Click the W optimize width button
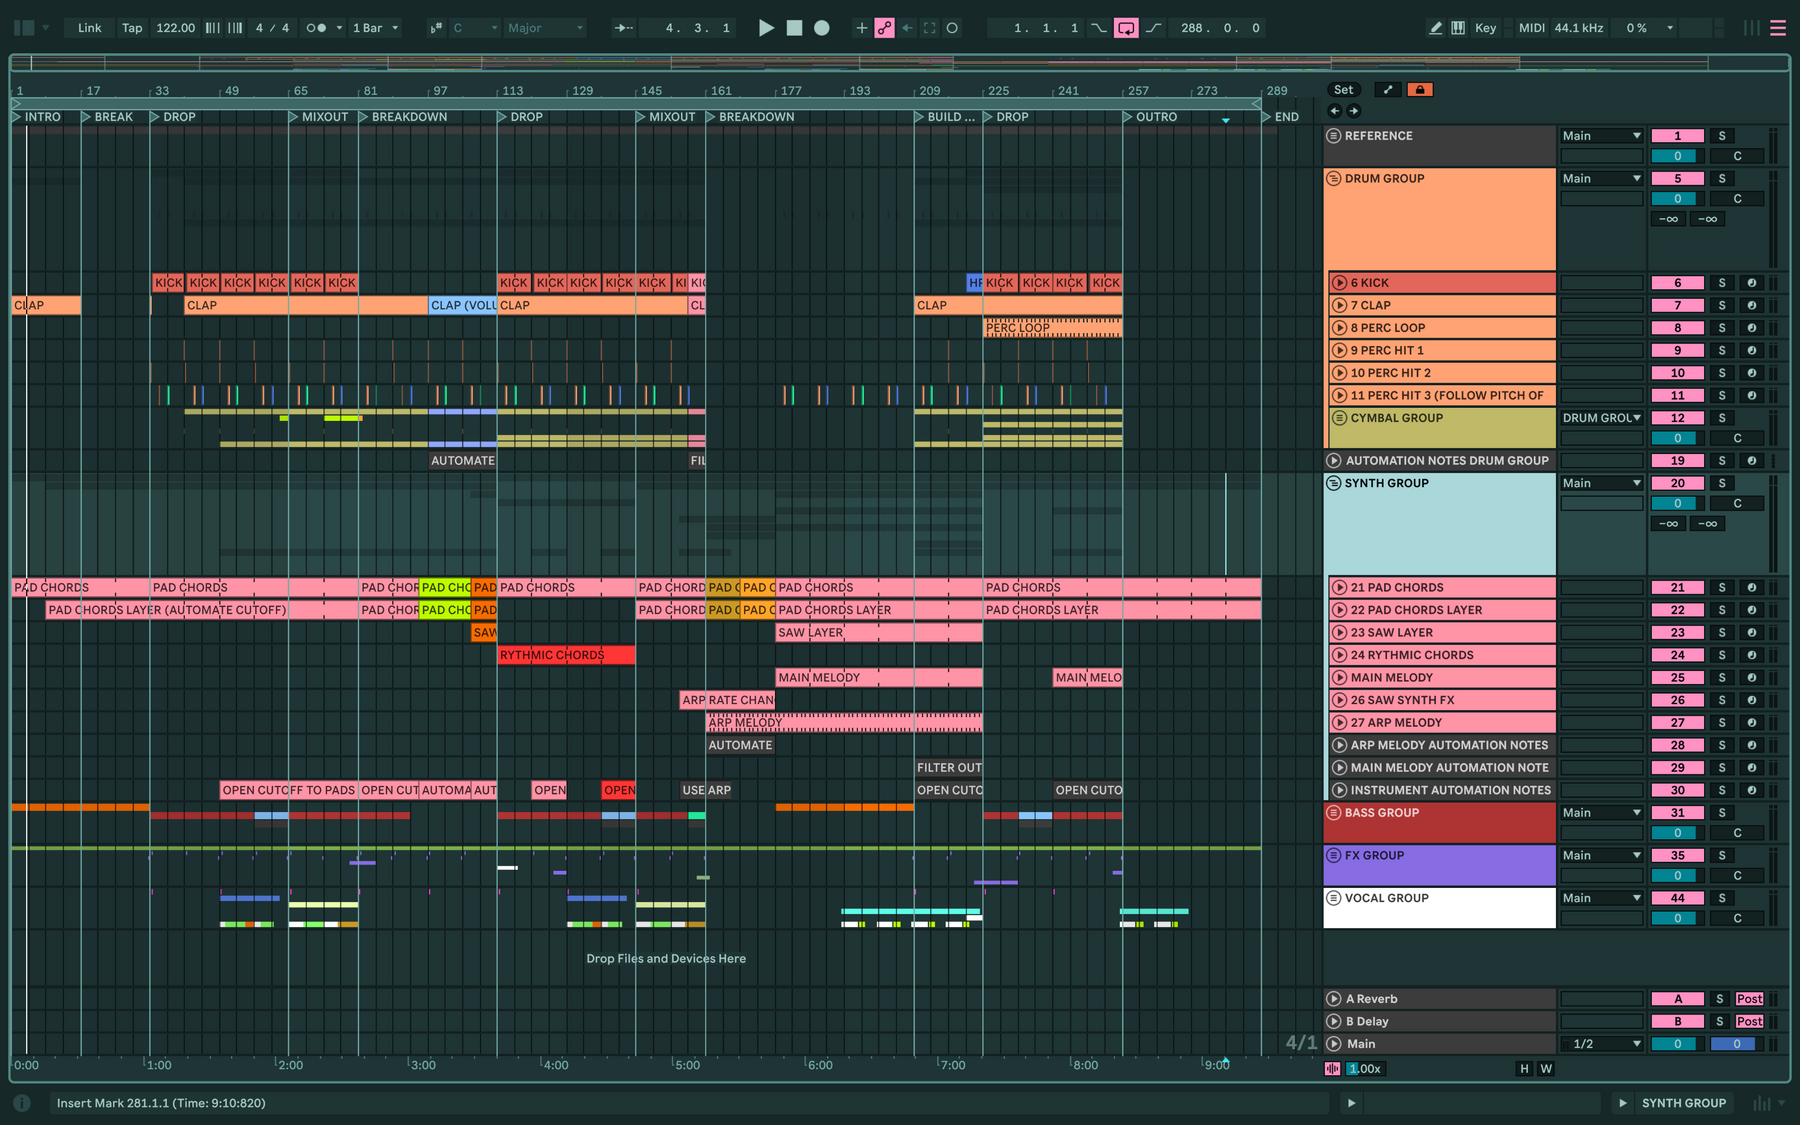This screenshot has height=1125, width=1800. coord(1546,1069)
